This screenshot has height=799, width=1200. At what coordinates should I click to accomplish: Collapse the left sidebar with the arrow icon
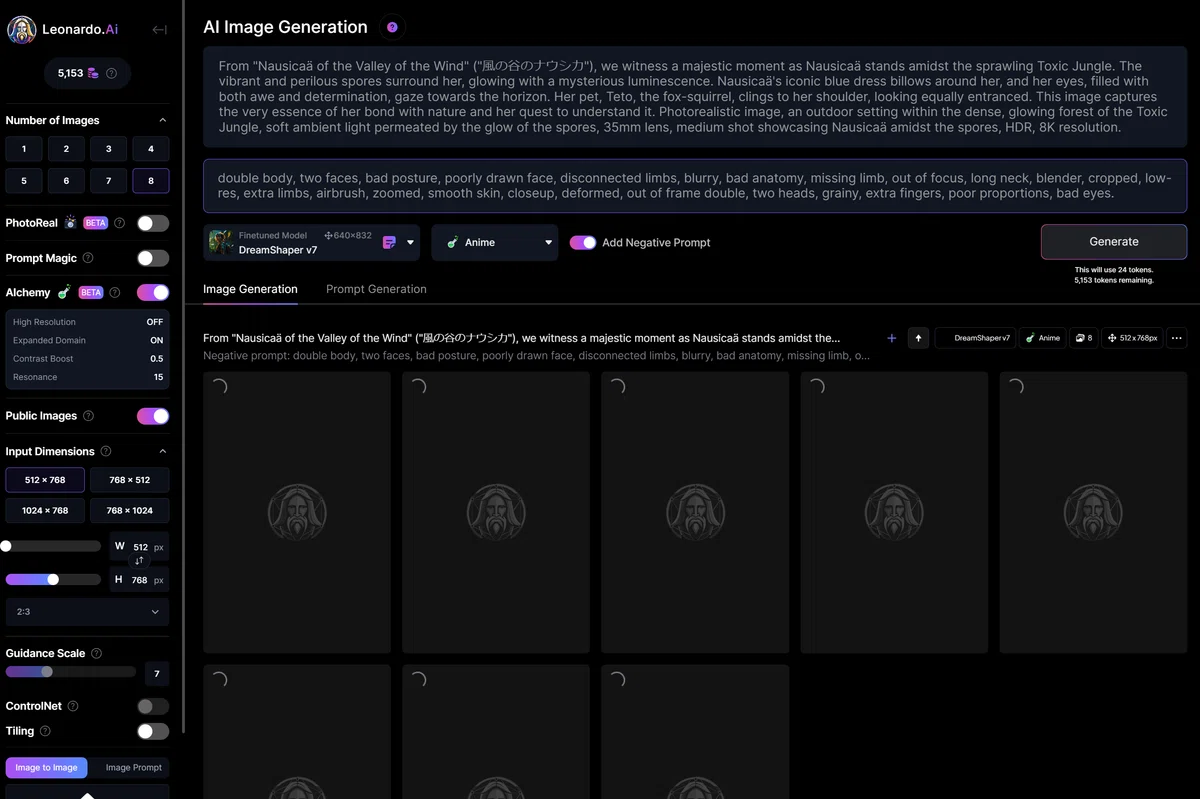pos(159,30)
